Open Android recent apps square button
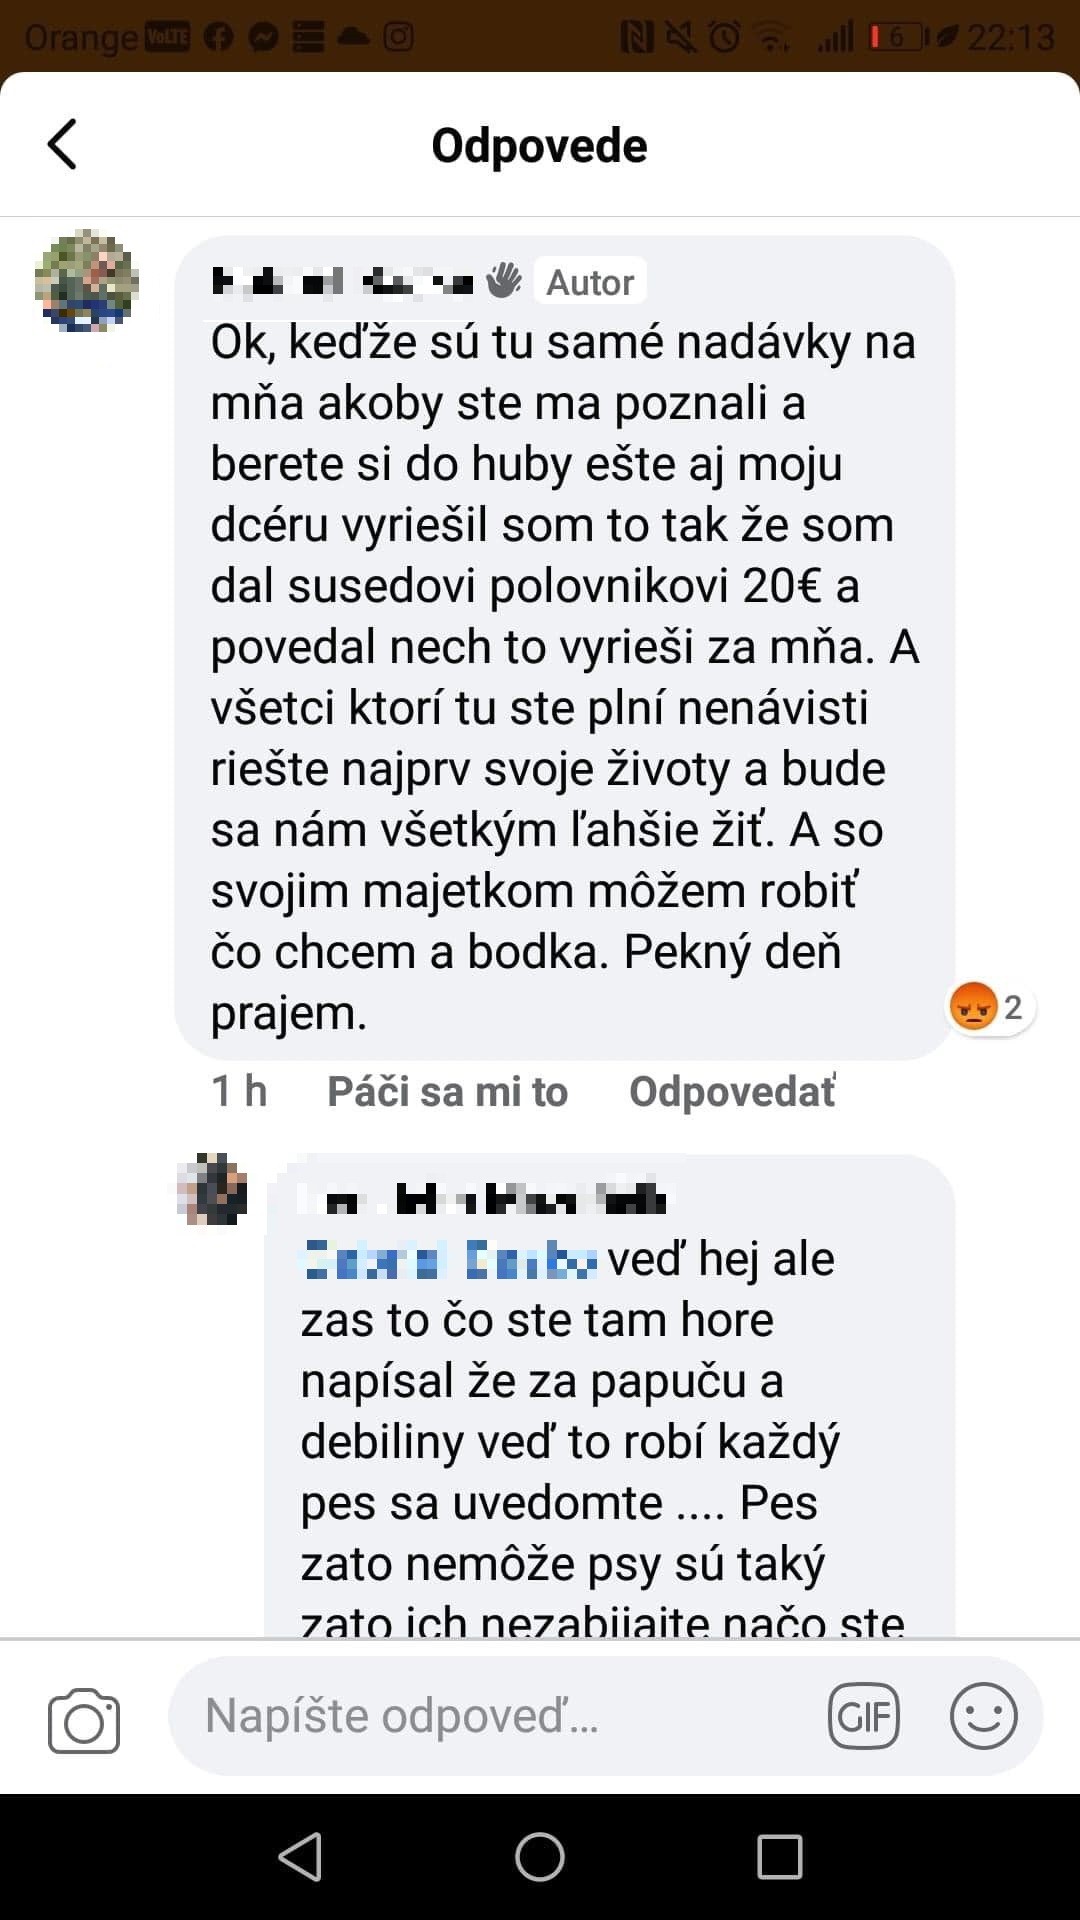The height and width of the screenshot is (1920, 1080). point(780,1857)
